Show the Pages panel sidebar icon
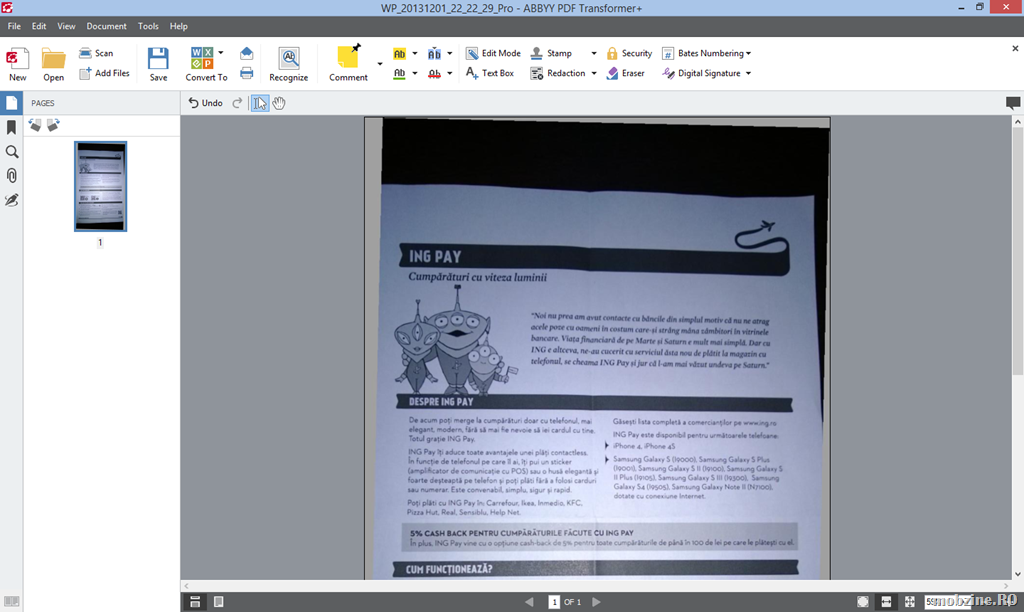 coord(11,103)
